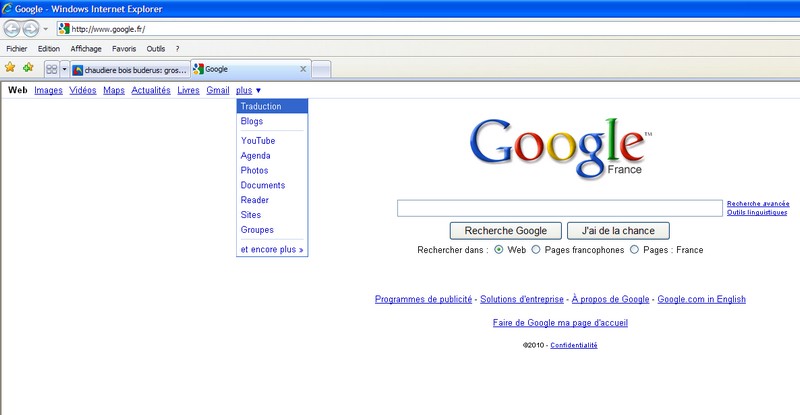Image resolution: width=800 pixels, height=415 pixels.
Task: Click the Google France logo
Action: point(560,148)
